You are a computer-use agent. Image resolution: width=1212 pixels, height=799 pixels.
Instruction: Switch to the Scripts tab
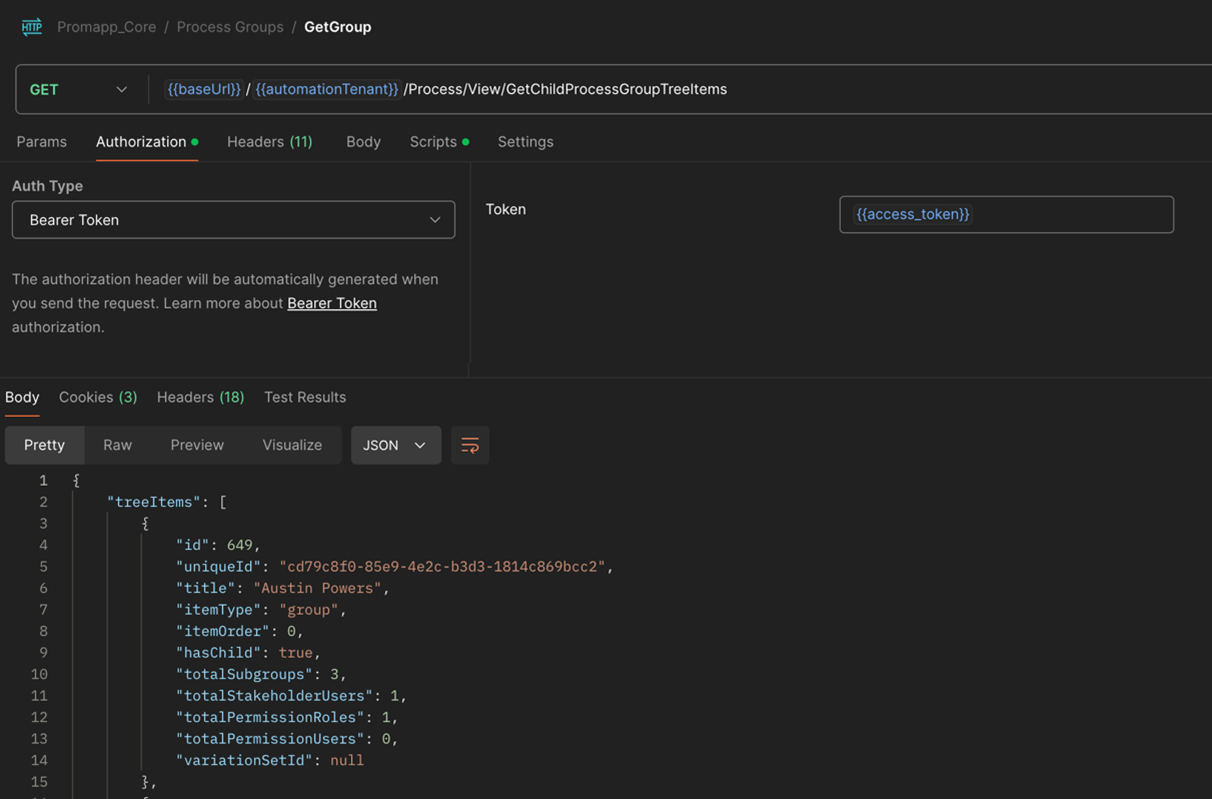(439, 142)
